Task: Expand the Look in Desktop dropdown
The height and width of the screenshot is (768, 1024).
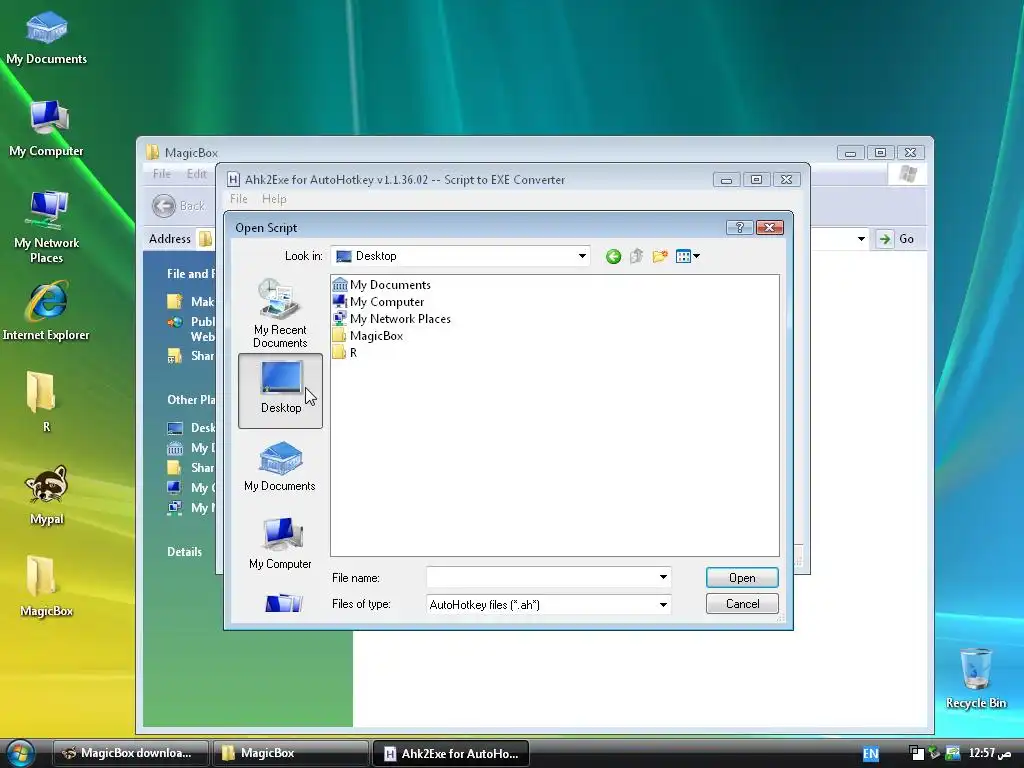Action: click(581, 256)
